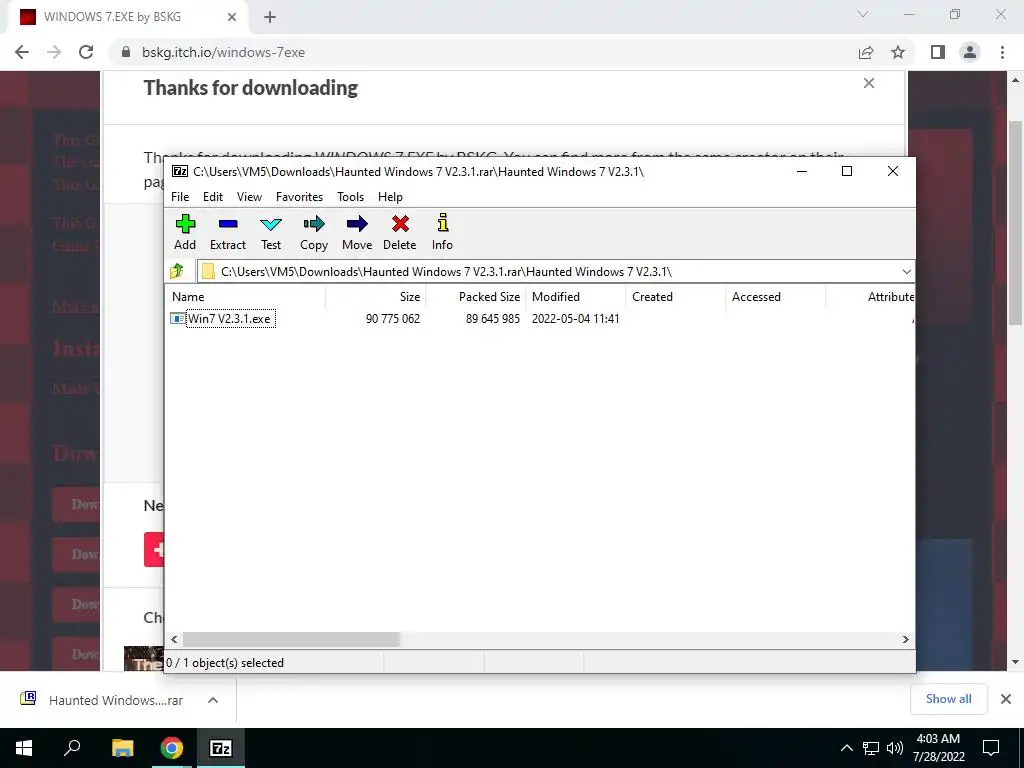Viewport: 1024px width, 768px height.
Task: Close the Chrome downloads bar
Action: click(x=1006, y=699)
